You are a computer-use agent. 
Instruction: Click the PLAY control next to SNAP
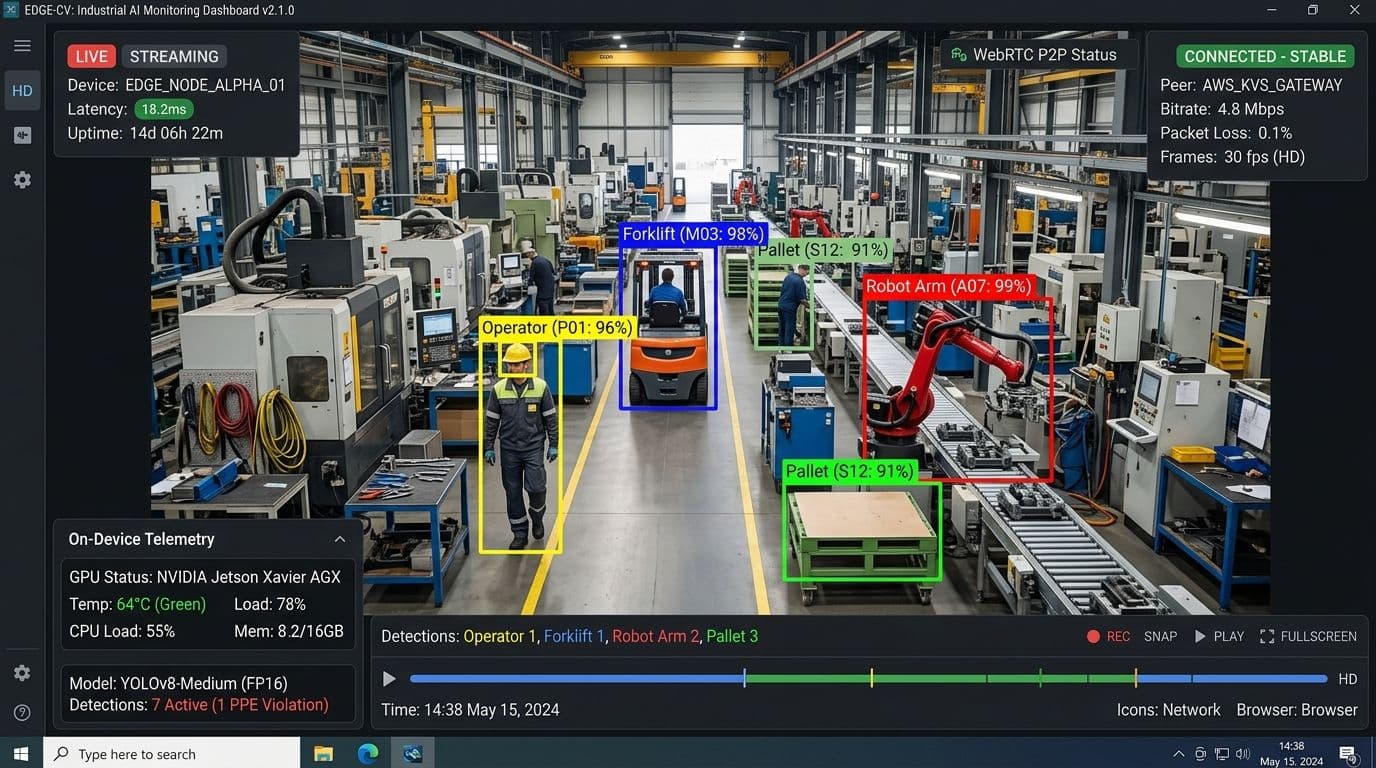click(1219, 636)
